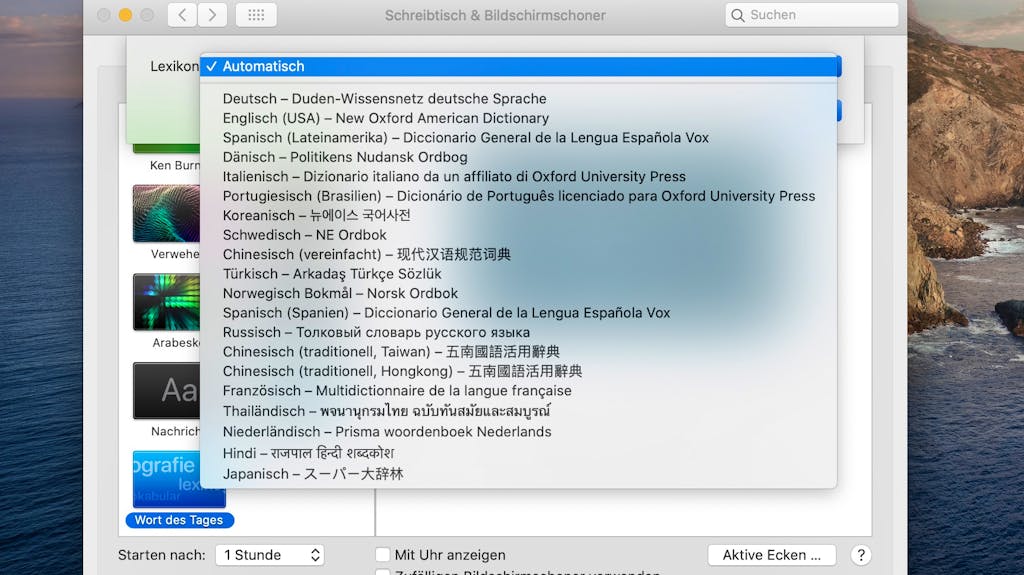Pick Französisch – Multidictionnaire entry
The height and width of the screenshot is (575, 1024).
point(519,391)
